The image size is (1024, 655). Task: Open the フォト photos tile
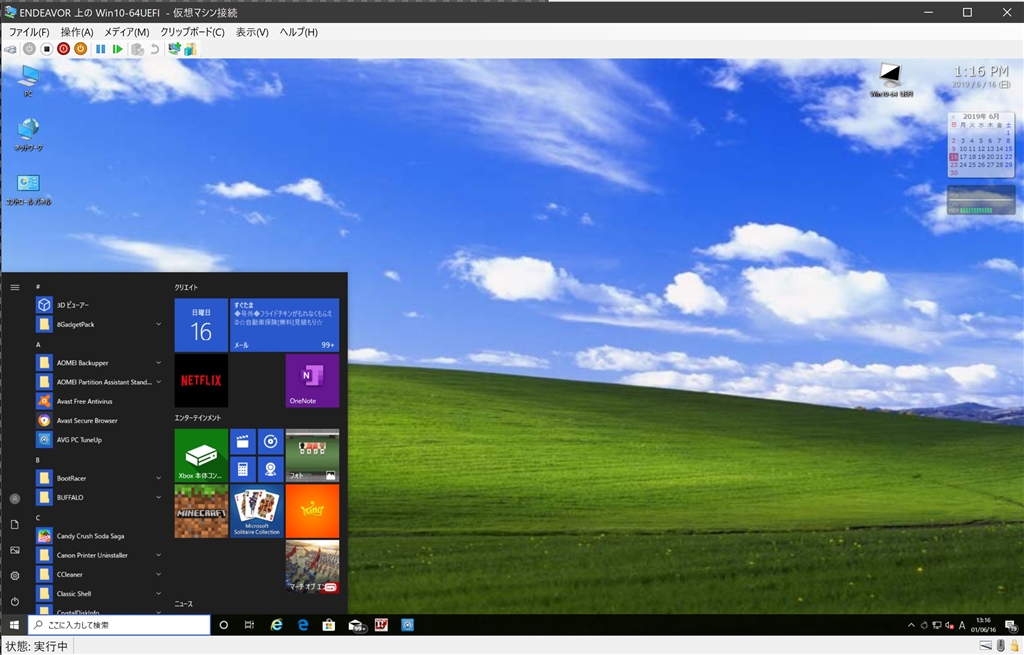coord(312,456)
